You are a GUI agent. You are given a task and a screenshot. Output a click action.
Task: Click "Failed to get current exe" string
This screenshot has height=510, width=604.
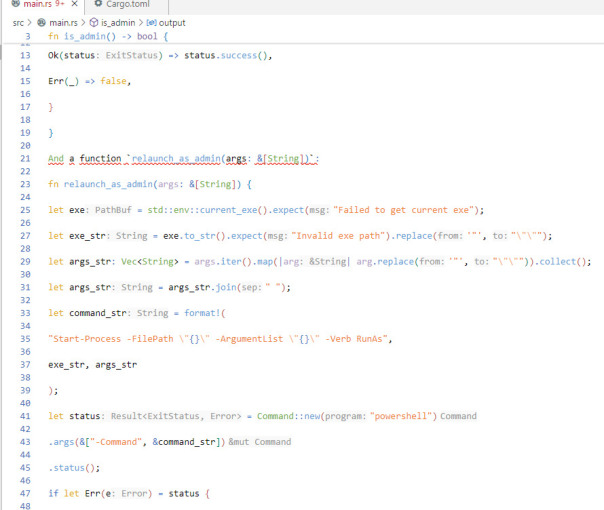(x=403, y=210)
